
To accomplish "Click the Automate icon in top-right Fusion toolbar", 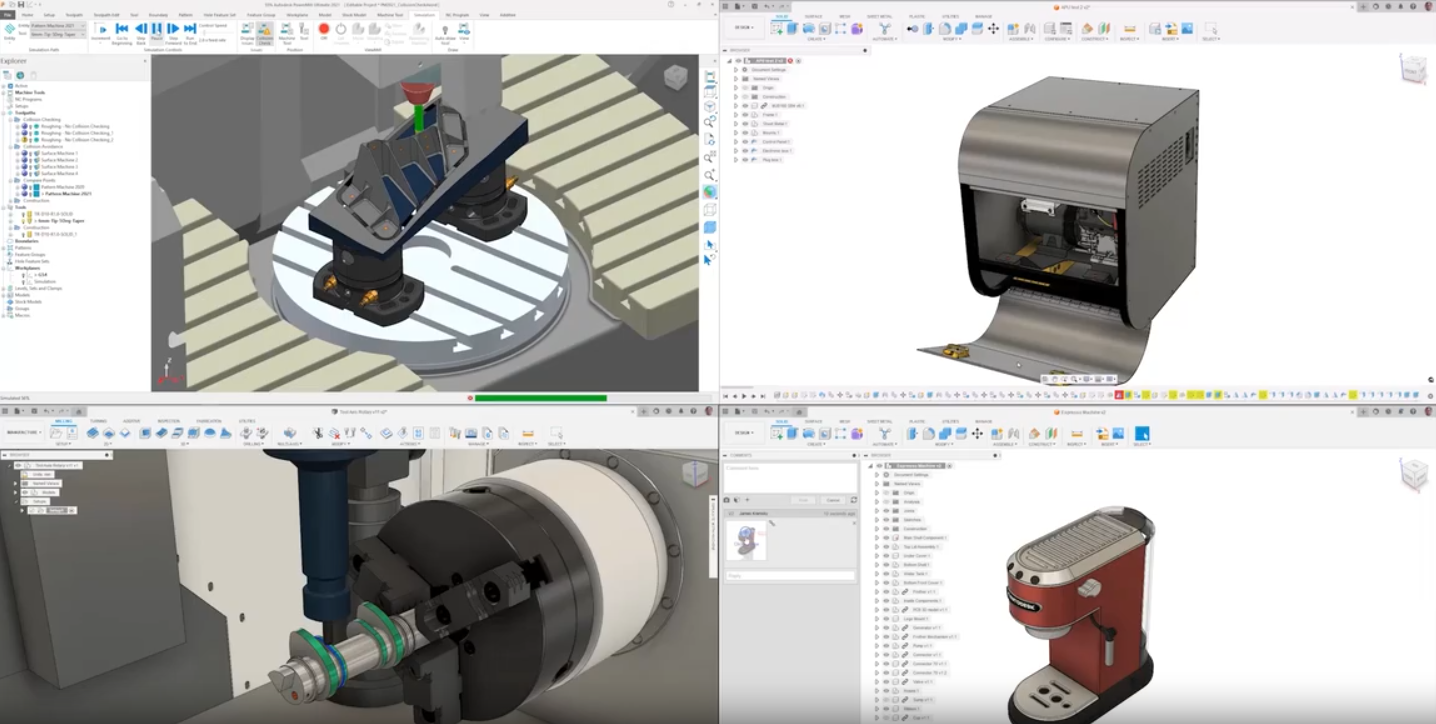I will [884, 29].
